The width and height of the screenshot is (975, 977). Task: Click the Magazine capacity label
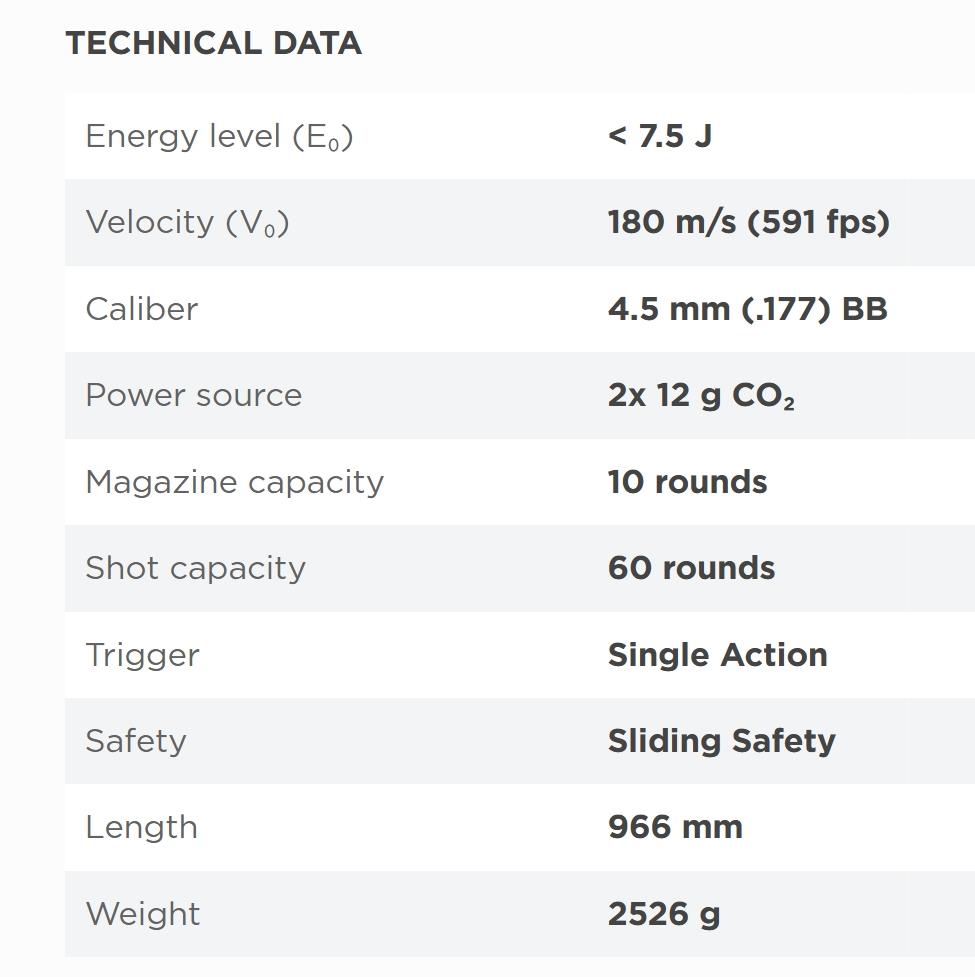click(x=234, y=482)
